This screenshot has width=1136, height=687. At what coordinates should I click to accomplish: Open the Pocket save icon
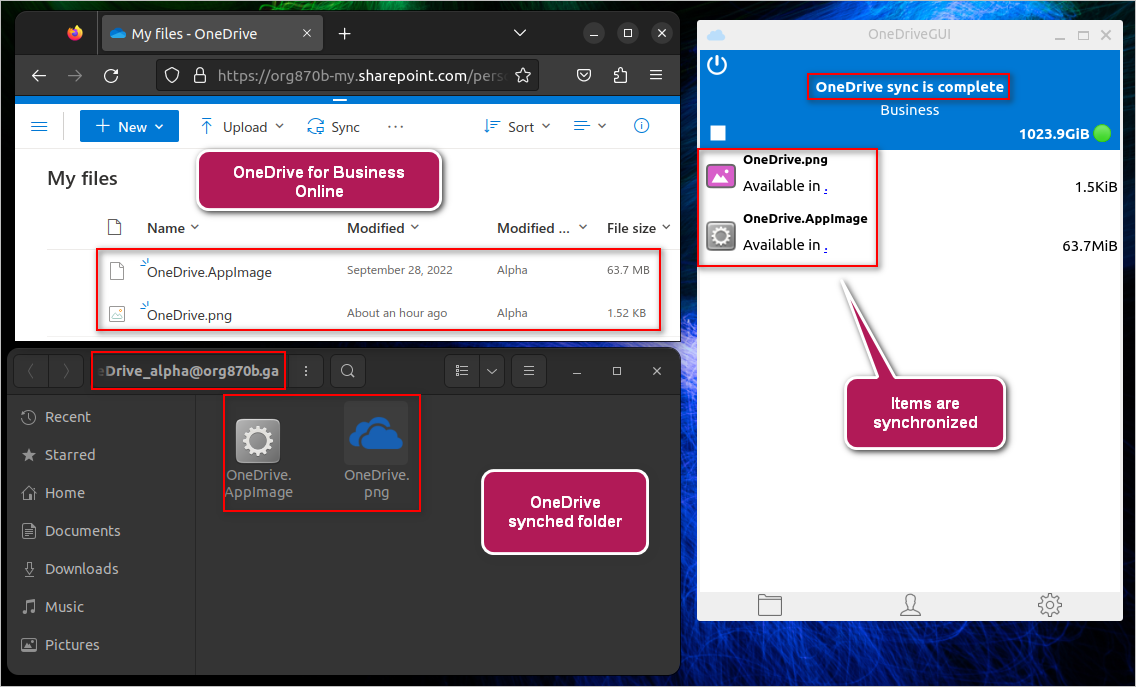(584, 75)
